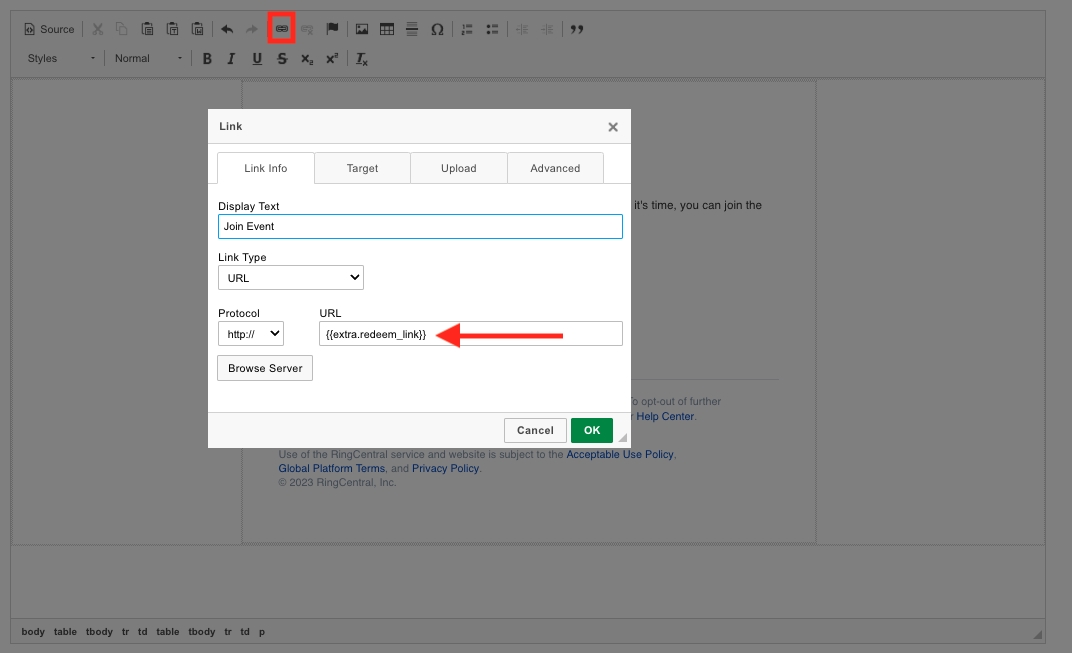Switch to the Upload tab
The image size is (1072, 653).
tap(459, 168)
